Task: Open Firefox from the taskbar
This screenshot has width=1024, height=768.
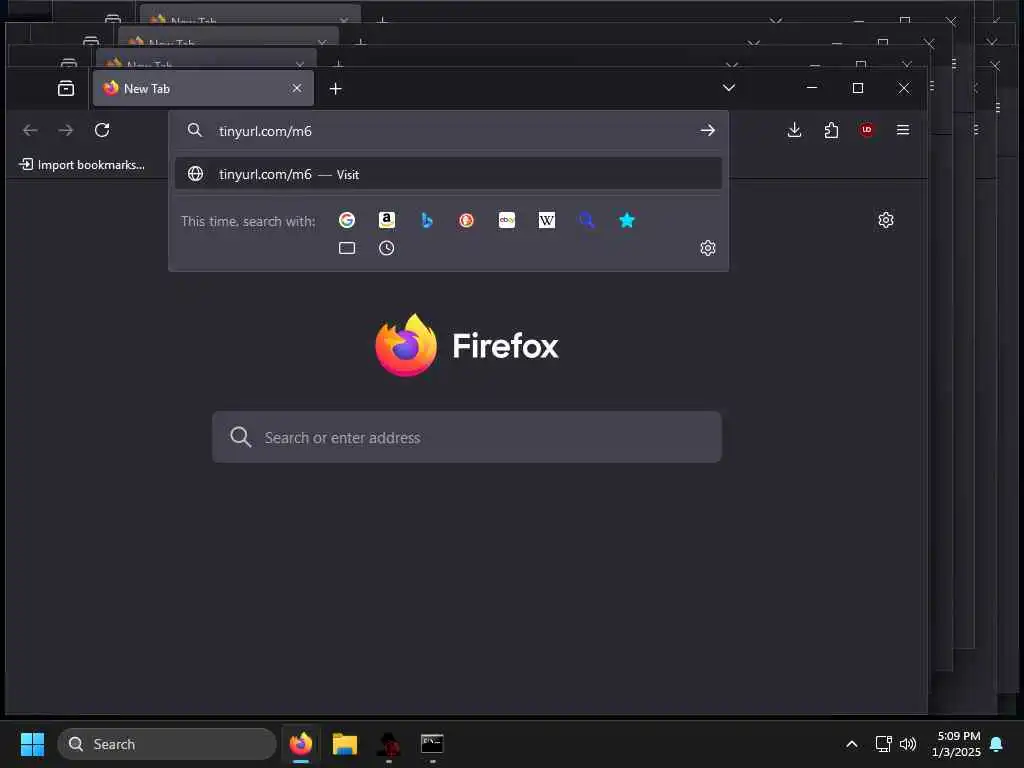Action: 301,744
